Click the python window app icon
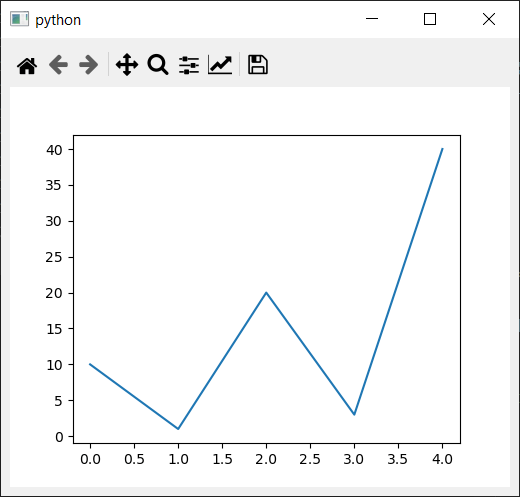This screenshot has width=520, height=497. coord(19,19)
